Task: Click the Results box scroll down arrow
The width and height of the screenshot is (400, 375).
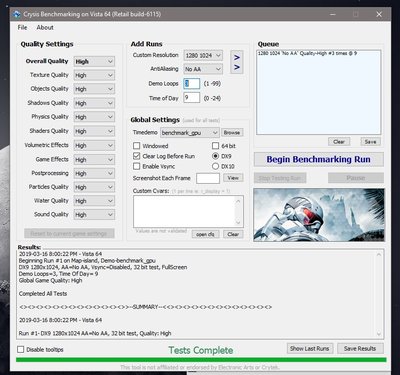Action: (379, 334)
